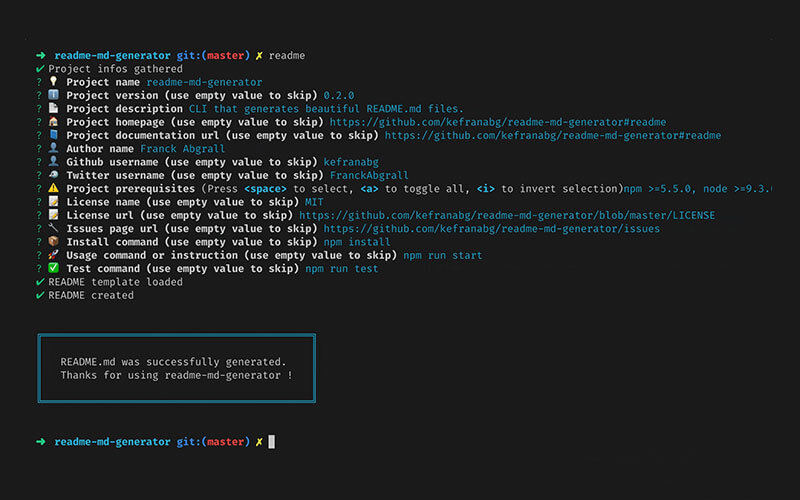This screenshot has height=500, width=800.
Task: Click the info icon beside Project version
Action: [53, 96]
